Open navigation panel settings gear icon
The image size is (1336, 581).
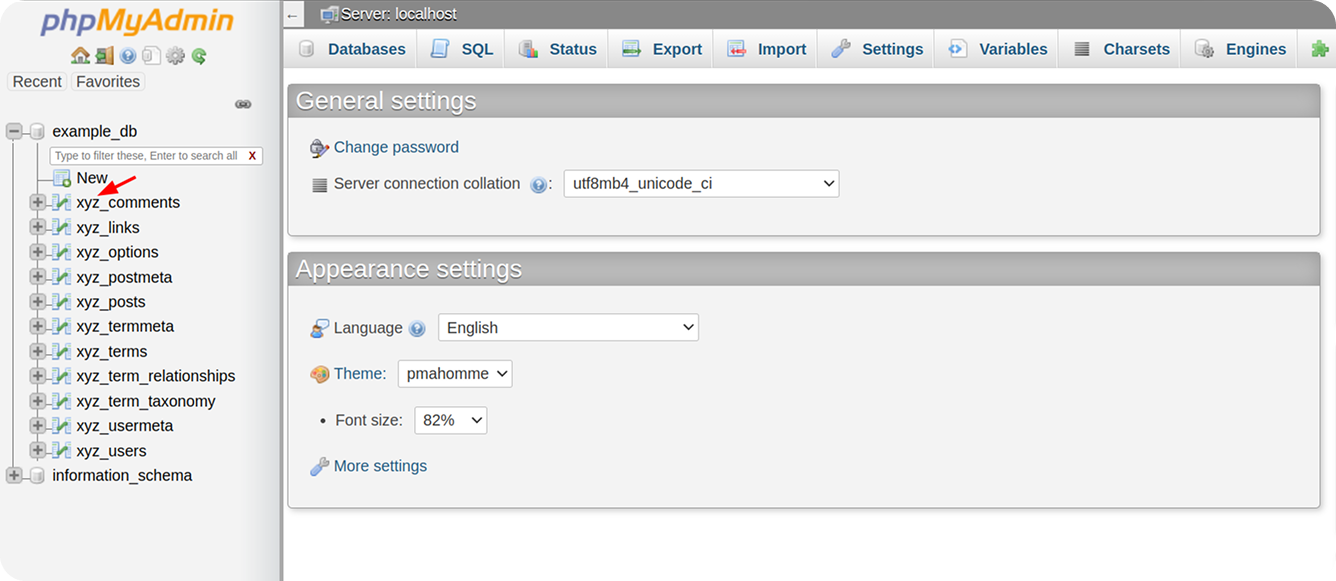175,56
